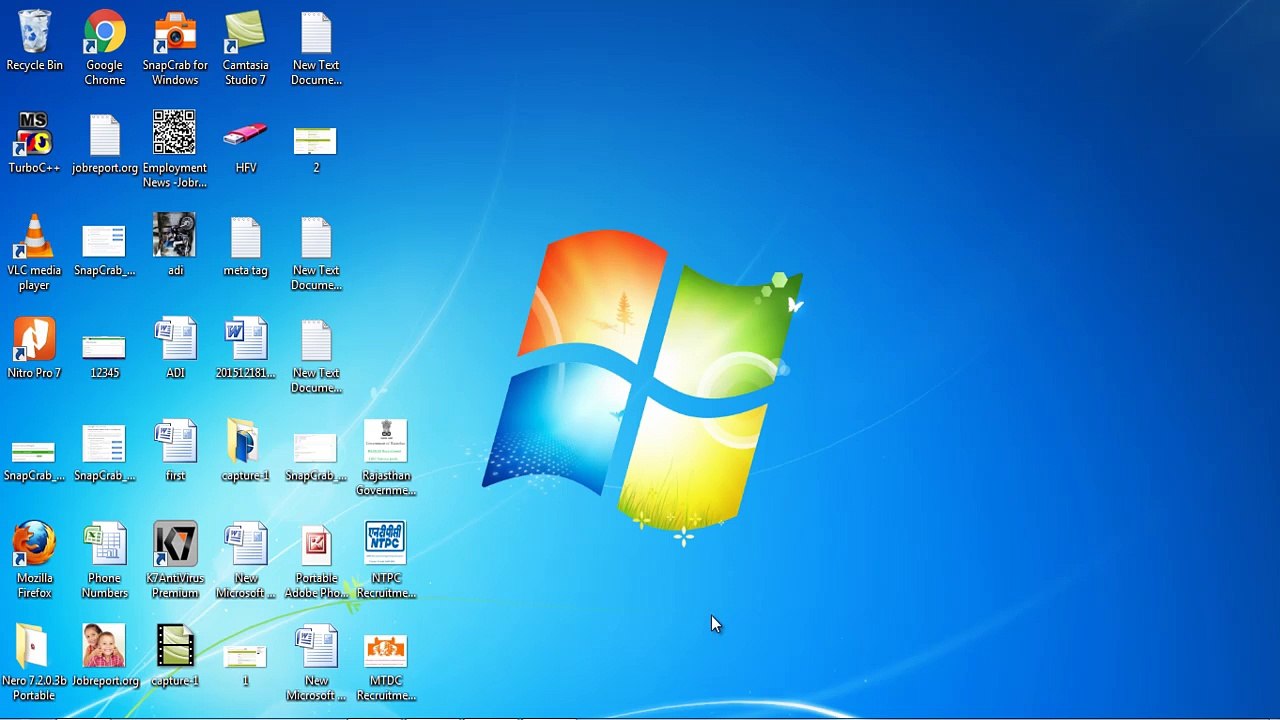Select the Nero 7.2.0.3b Portable folder

point(34,663)
